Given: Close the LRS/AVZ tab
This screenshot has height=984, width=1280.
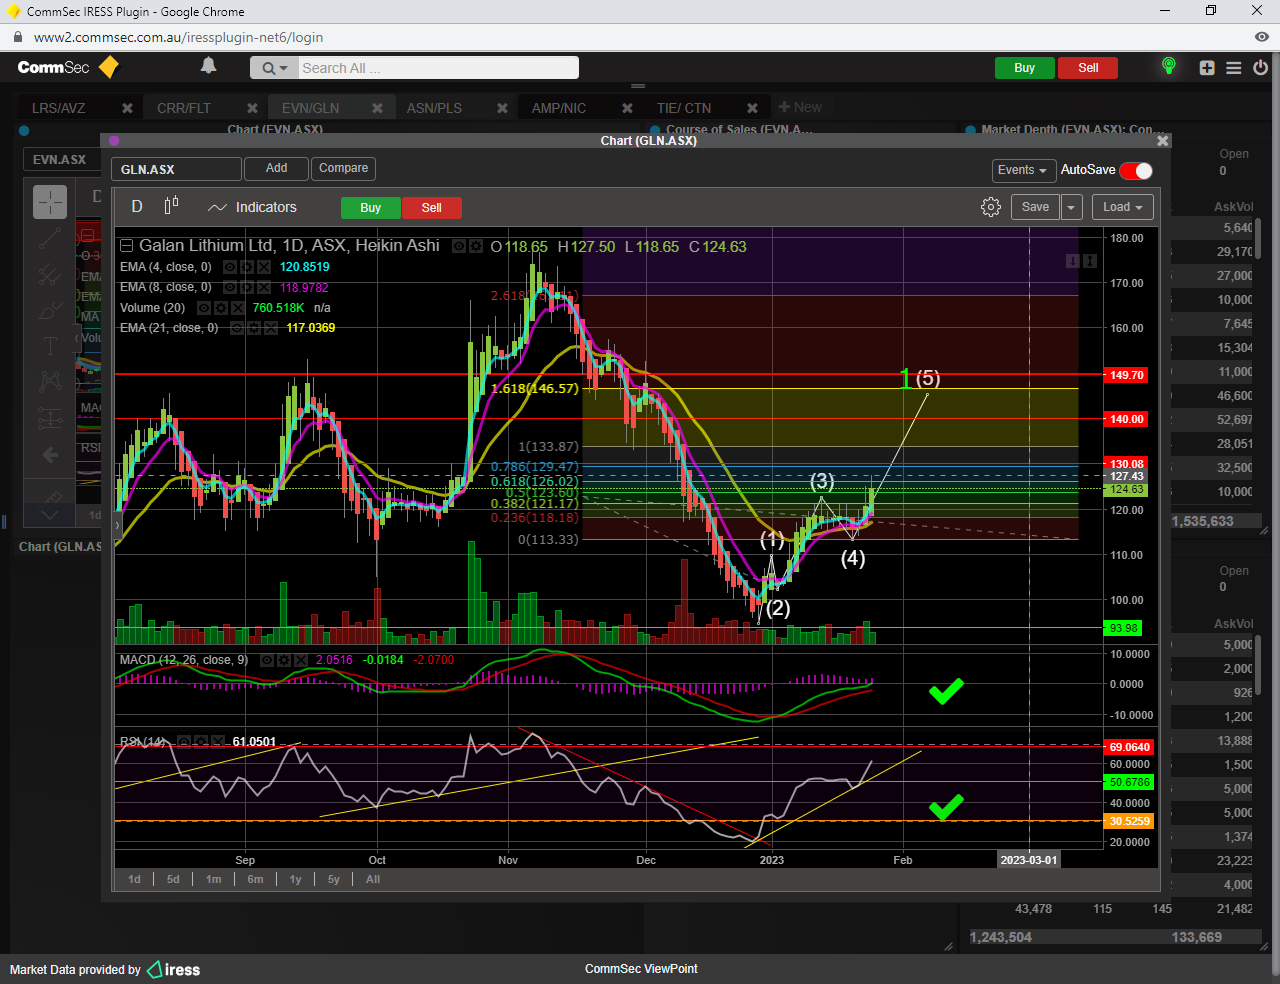Looking at the screenshot, I should [127, 108].
